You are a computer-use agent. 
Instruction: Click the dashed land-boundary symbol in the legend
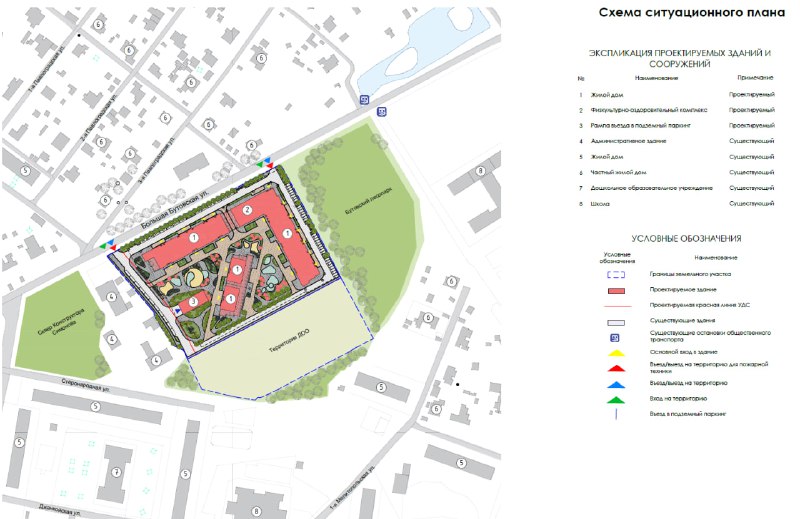(x=616, y=275)
